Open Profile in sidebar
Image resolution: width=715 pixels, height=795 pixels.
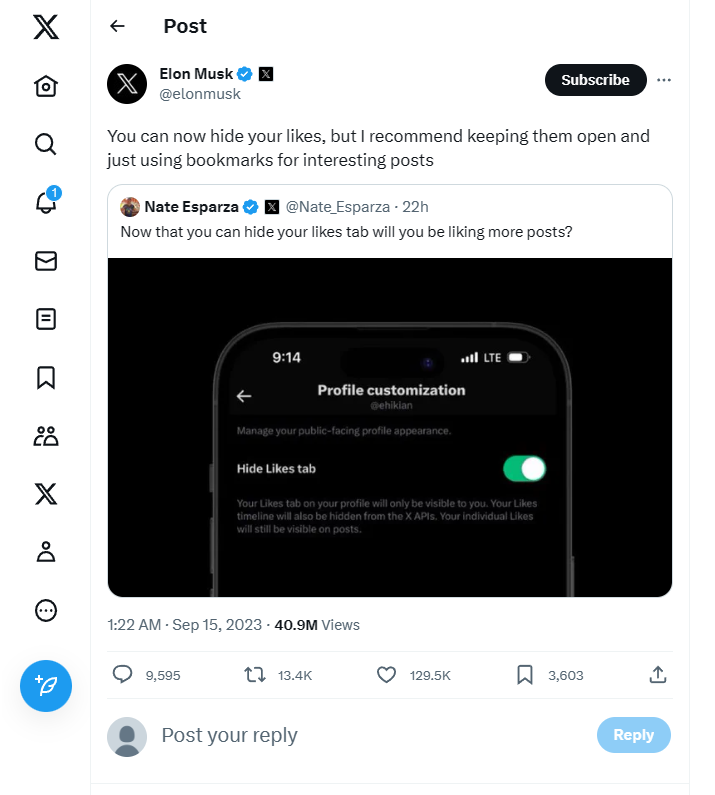(x=46, y=551)
